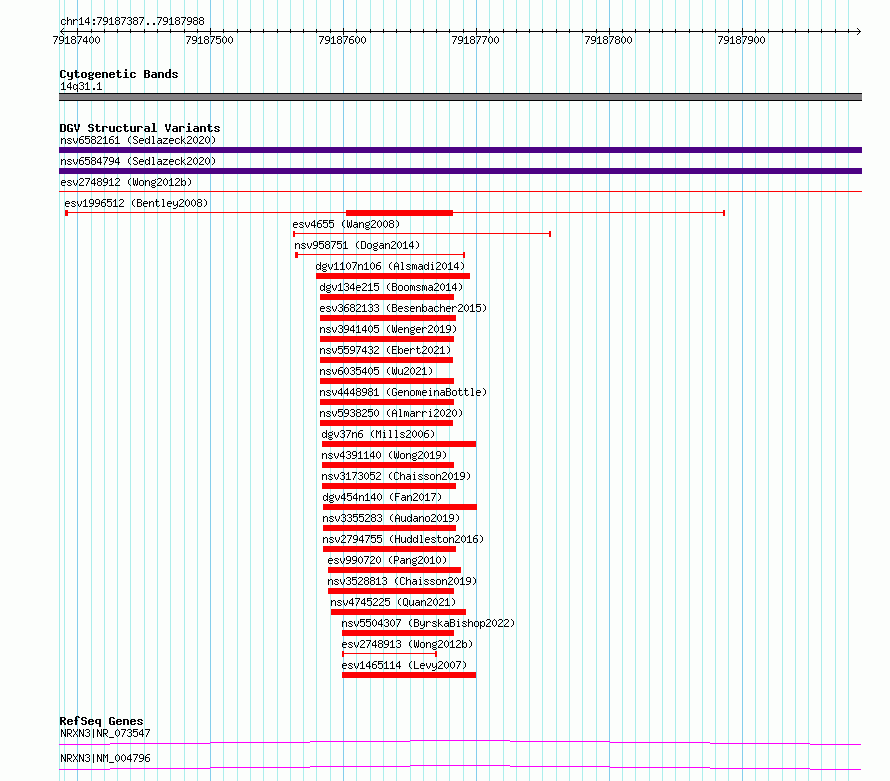Open nsv3173052 (Chaisson2019) label
This screenshot has height=781, width=890.
pos(396,476)
